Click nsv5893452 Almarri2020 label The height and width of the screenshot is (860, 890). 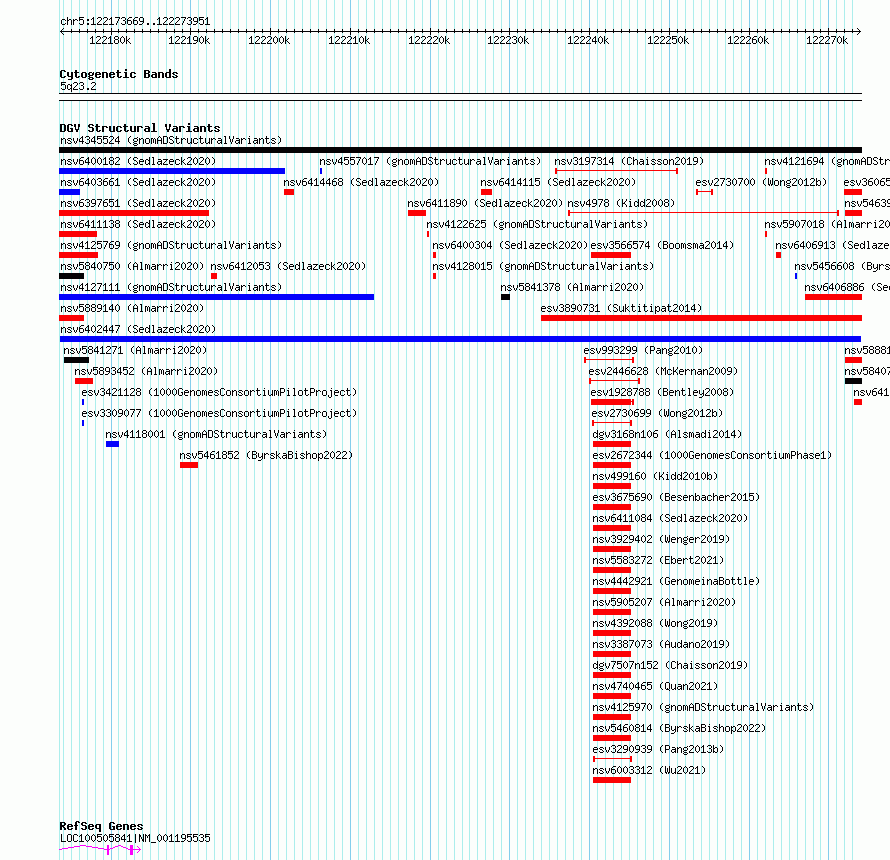[146, 371]
